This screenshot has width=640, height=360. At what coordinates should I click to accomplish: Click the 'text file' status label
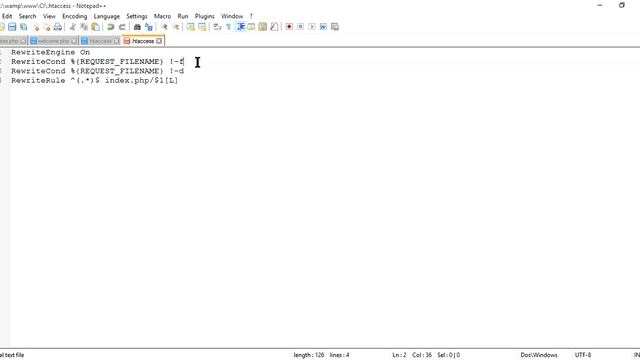point(12,355)
